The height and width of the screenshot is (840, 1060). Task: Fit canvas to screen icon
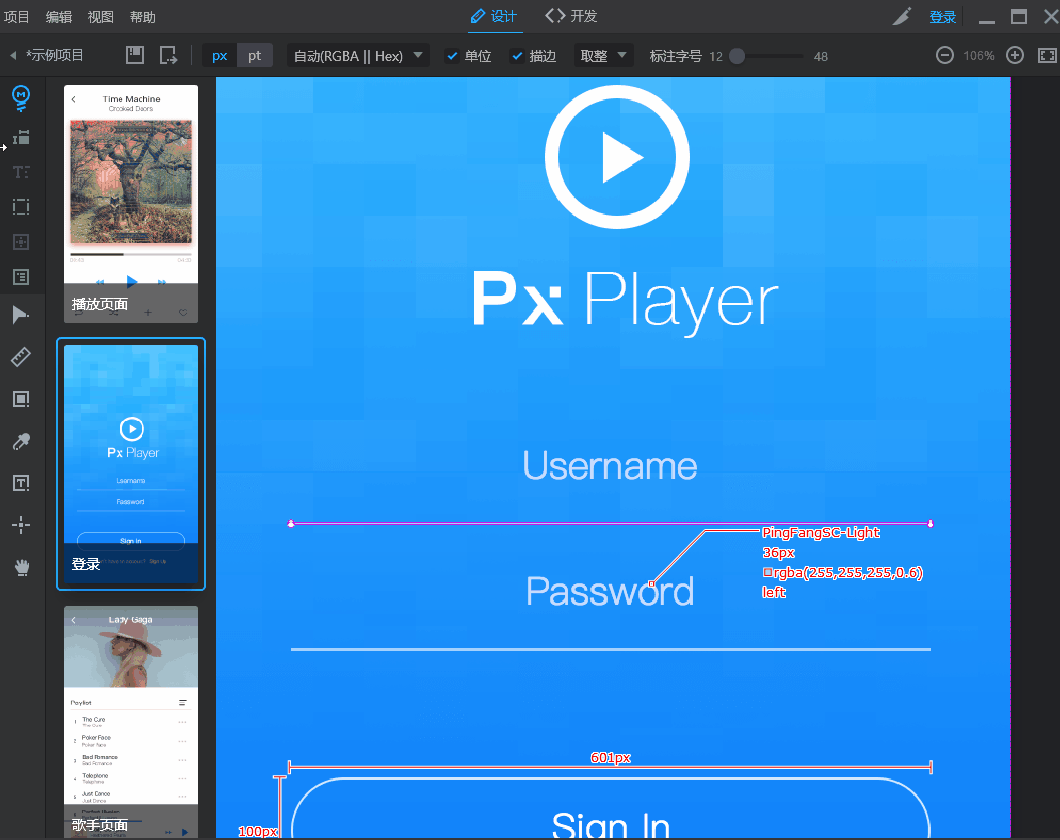point(1047,55)
